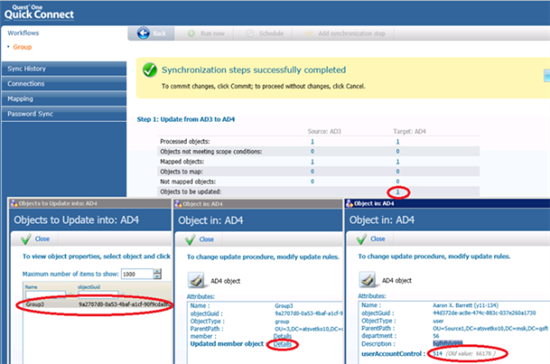
Task: Click the Run now button label
Action: point(212,34)
